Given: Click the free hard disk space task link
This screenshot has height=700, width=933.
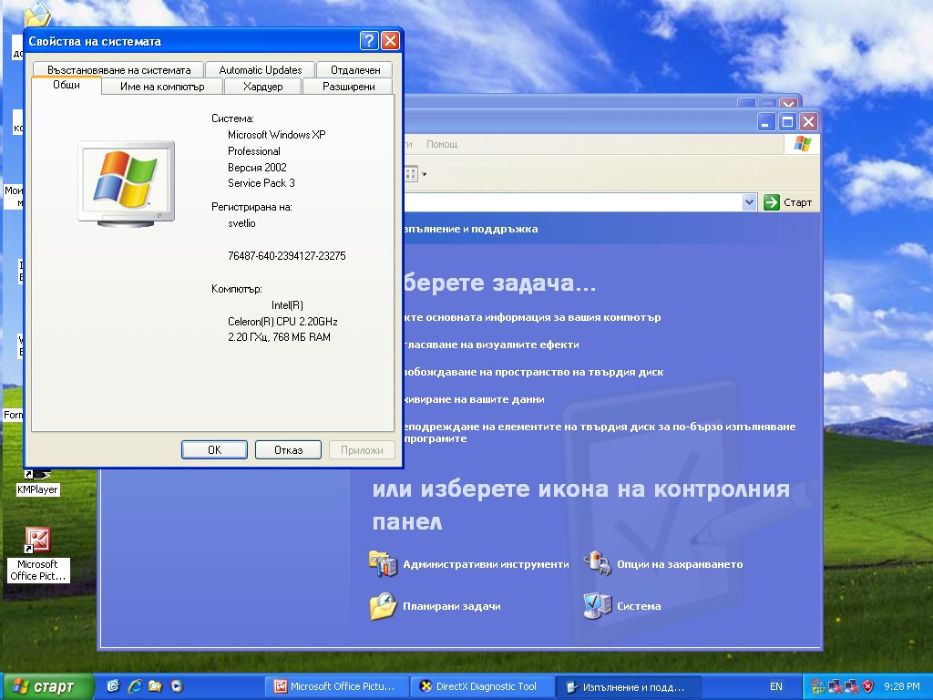Looking at the screenshot, I should [x=533, y=372].
